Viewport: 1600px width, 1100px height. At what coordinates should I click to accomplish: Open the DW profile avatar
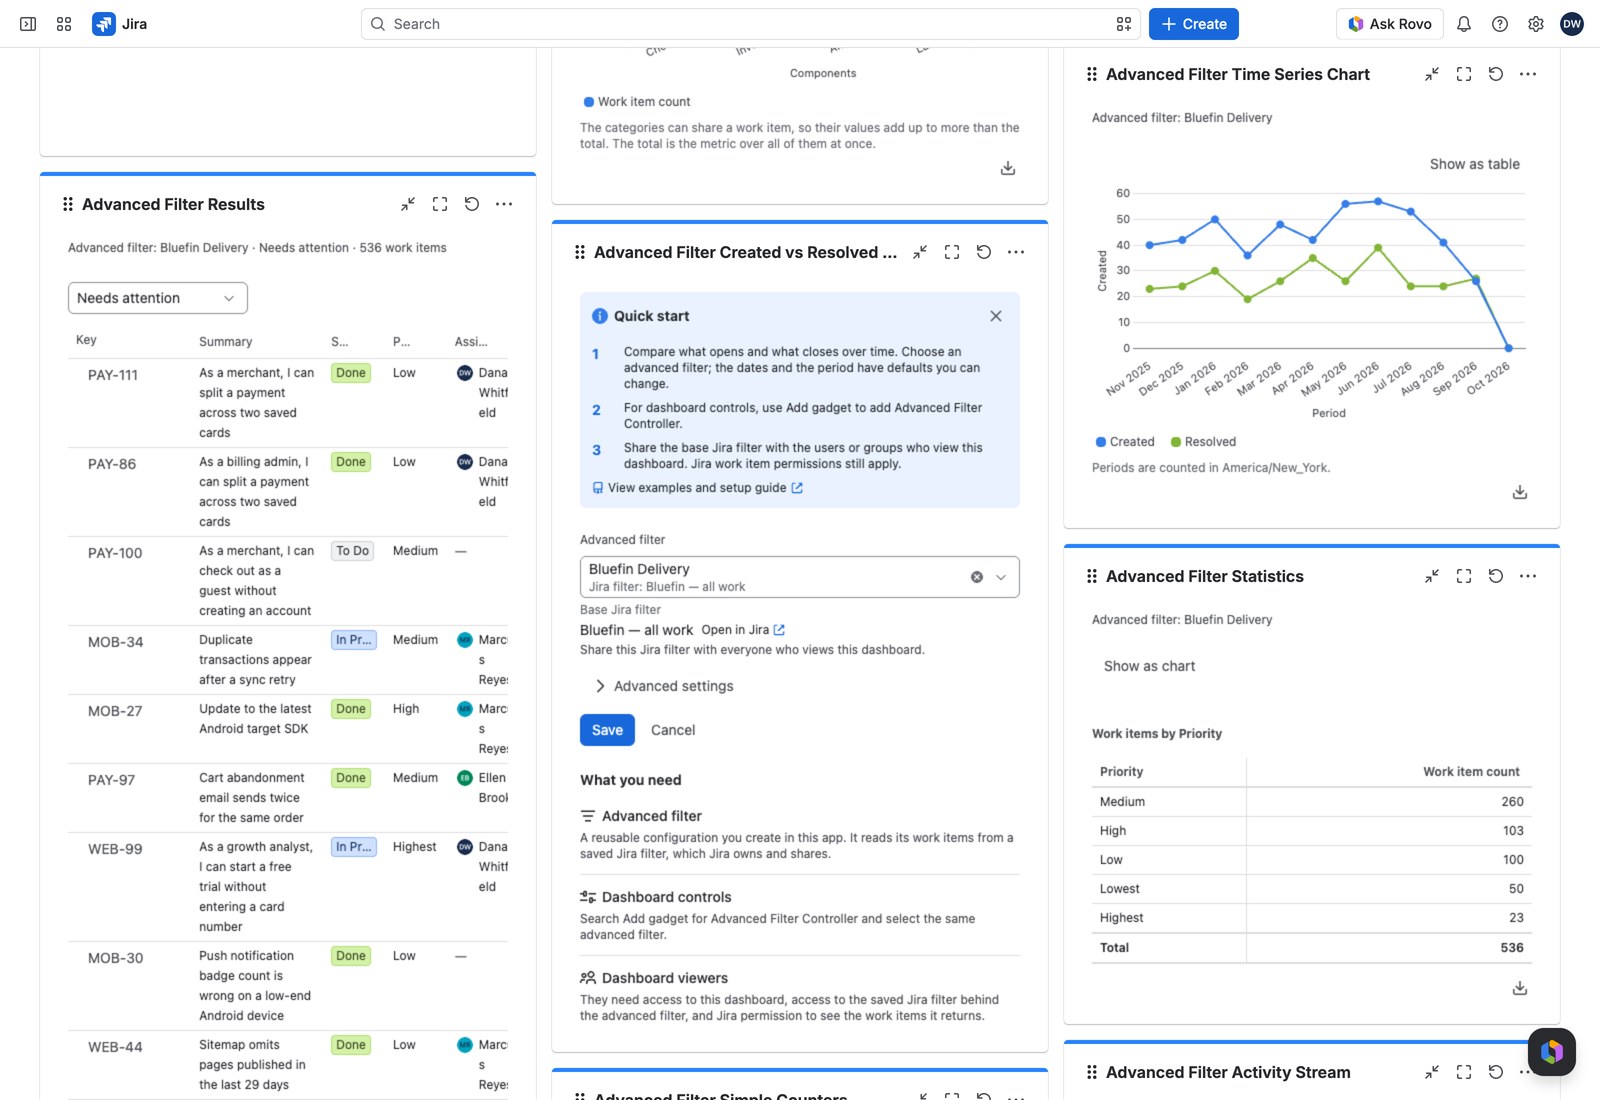coord(1572,24)
